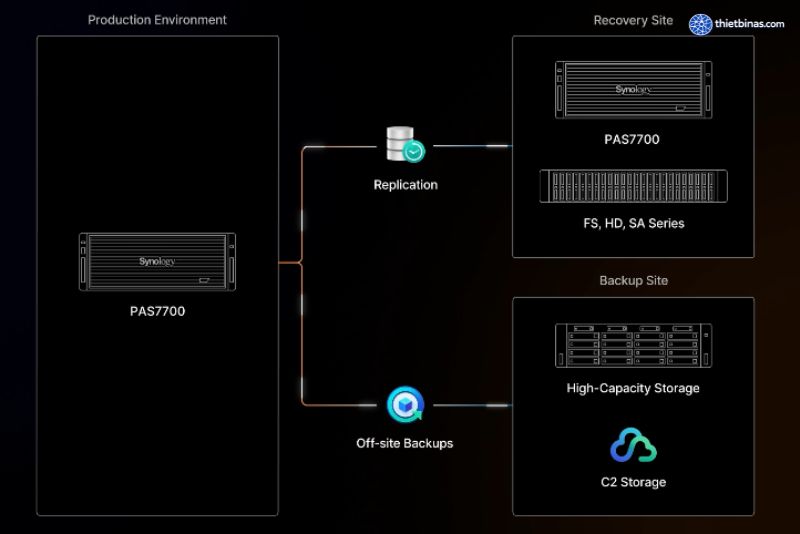Select the High-Capacity Storage unit image

(x=634, y=345)
